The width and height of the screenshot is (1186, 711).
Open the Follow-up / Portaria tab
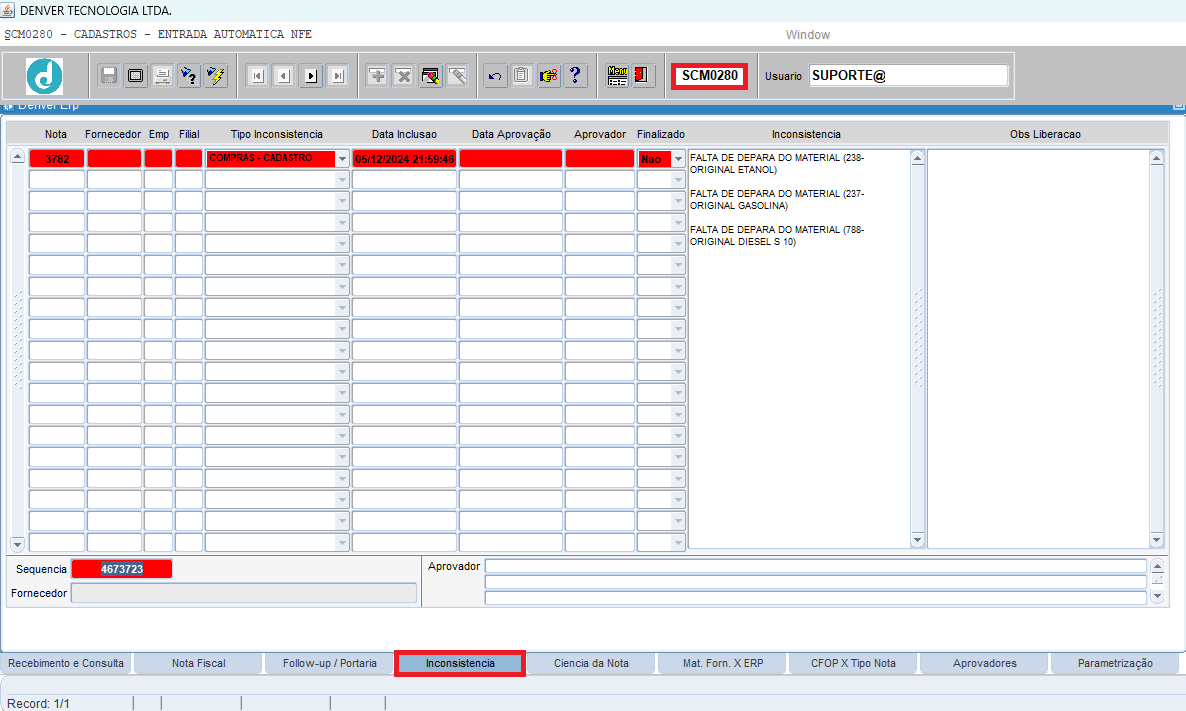[x=330, y=663]
